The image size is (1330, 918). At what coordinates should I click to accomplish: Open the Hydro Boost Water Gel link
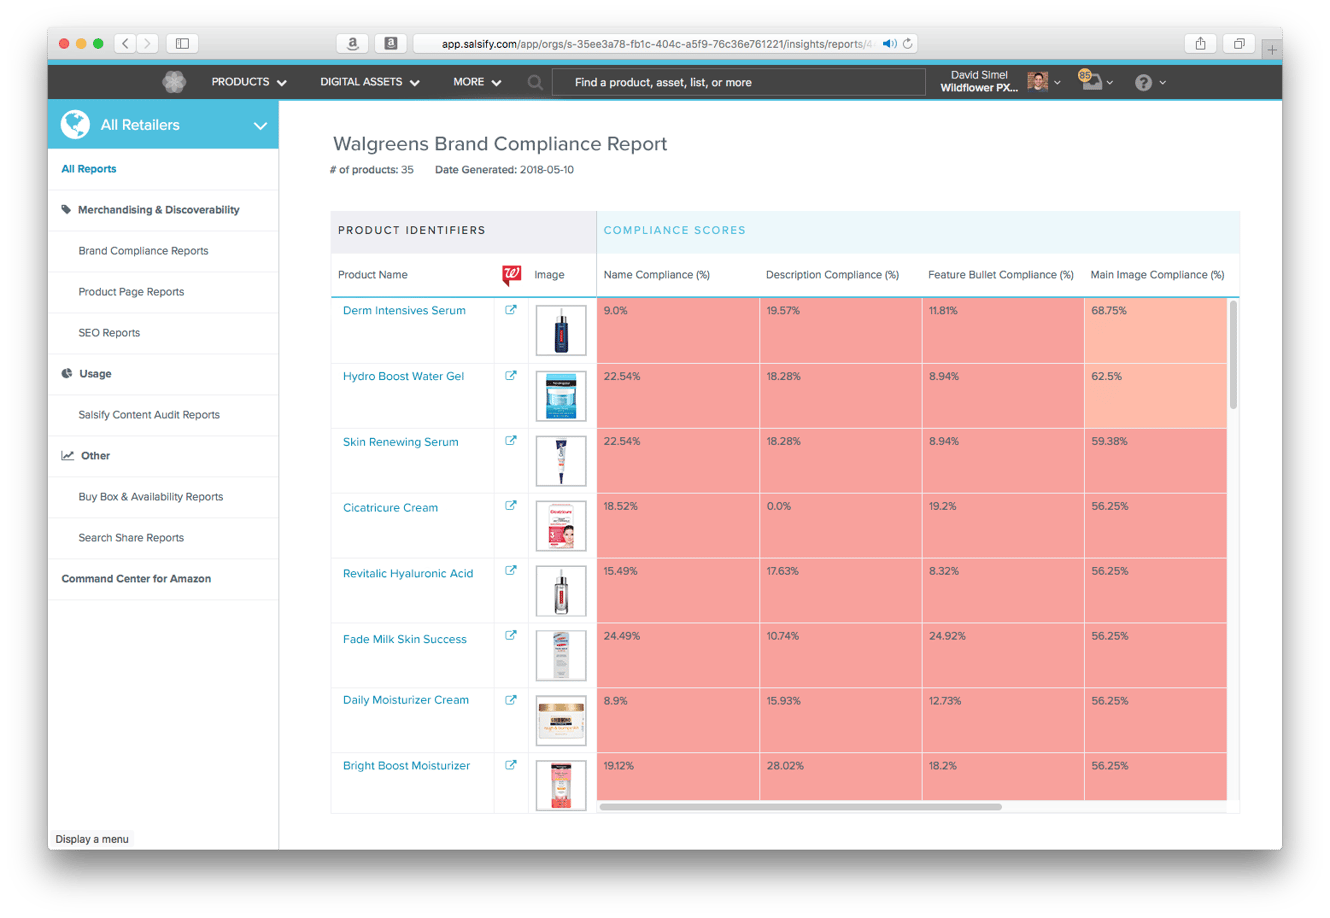403,377
